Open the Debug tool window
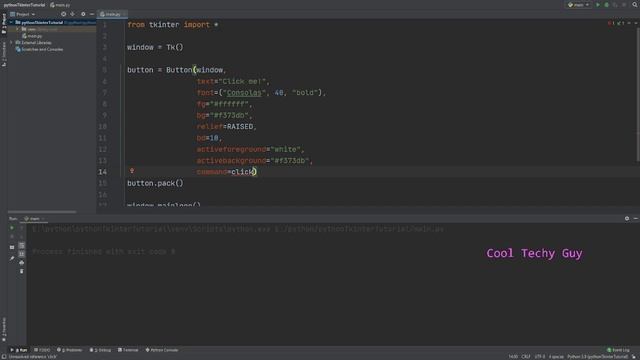This screenshot has height=360, width=640. click(x=100, y=350)
